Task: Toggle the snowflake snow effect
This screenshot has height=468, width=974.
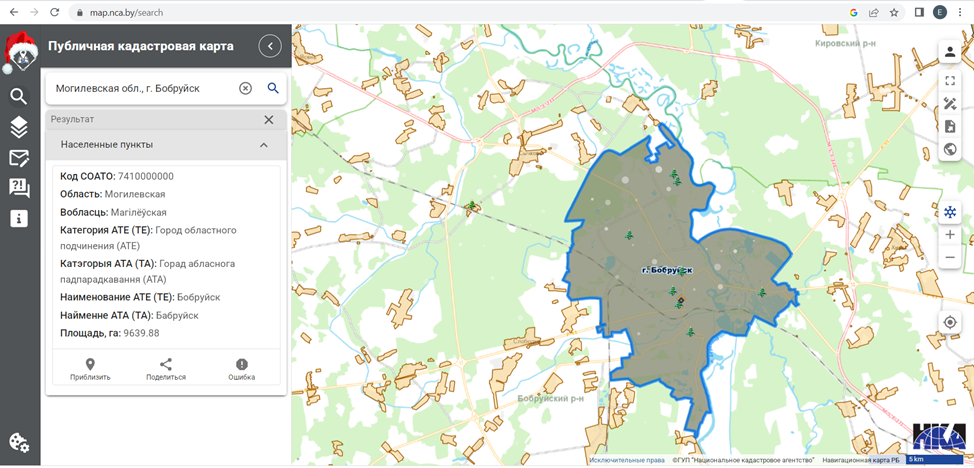Action: tap(949, 212)
